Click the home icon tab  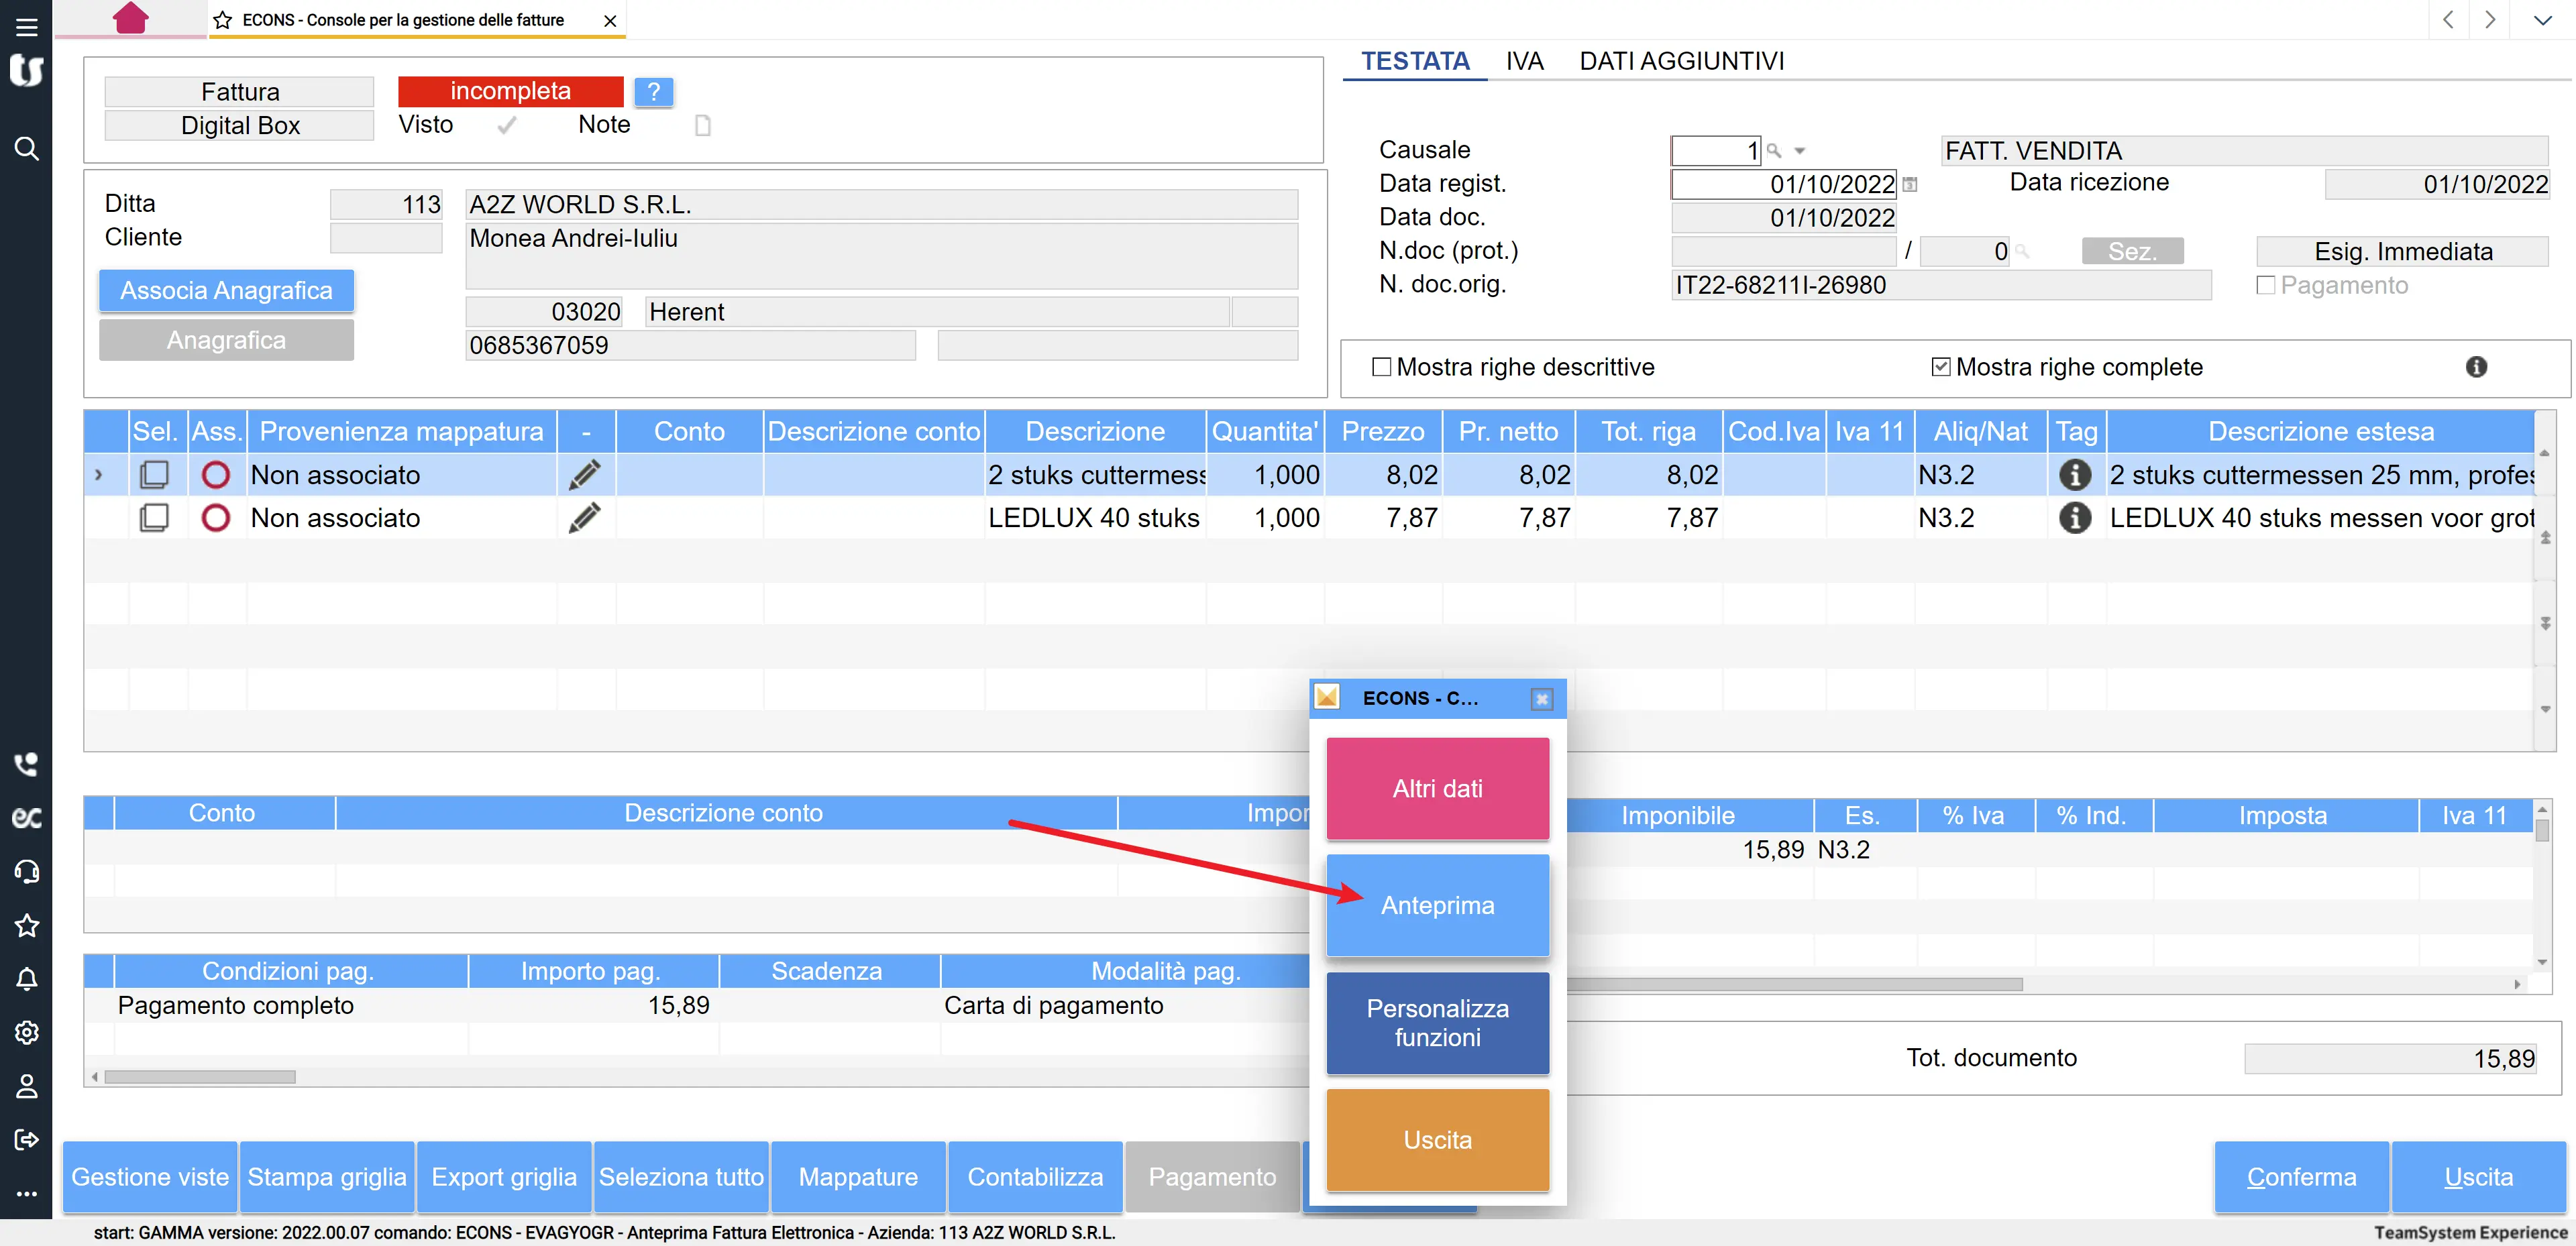click(x=130, y=18)
